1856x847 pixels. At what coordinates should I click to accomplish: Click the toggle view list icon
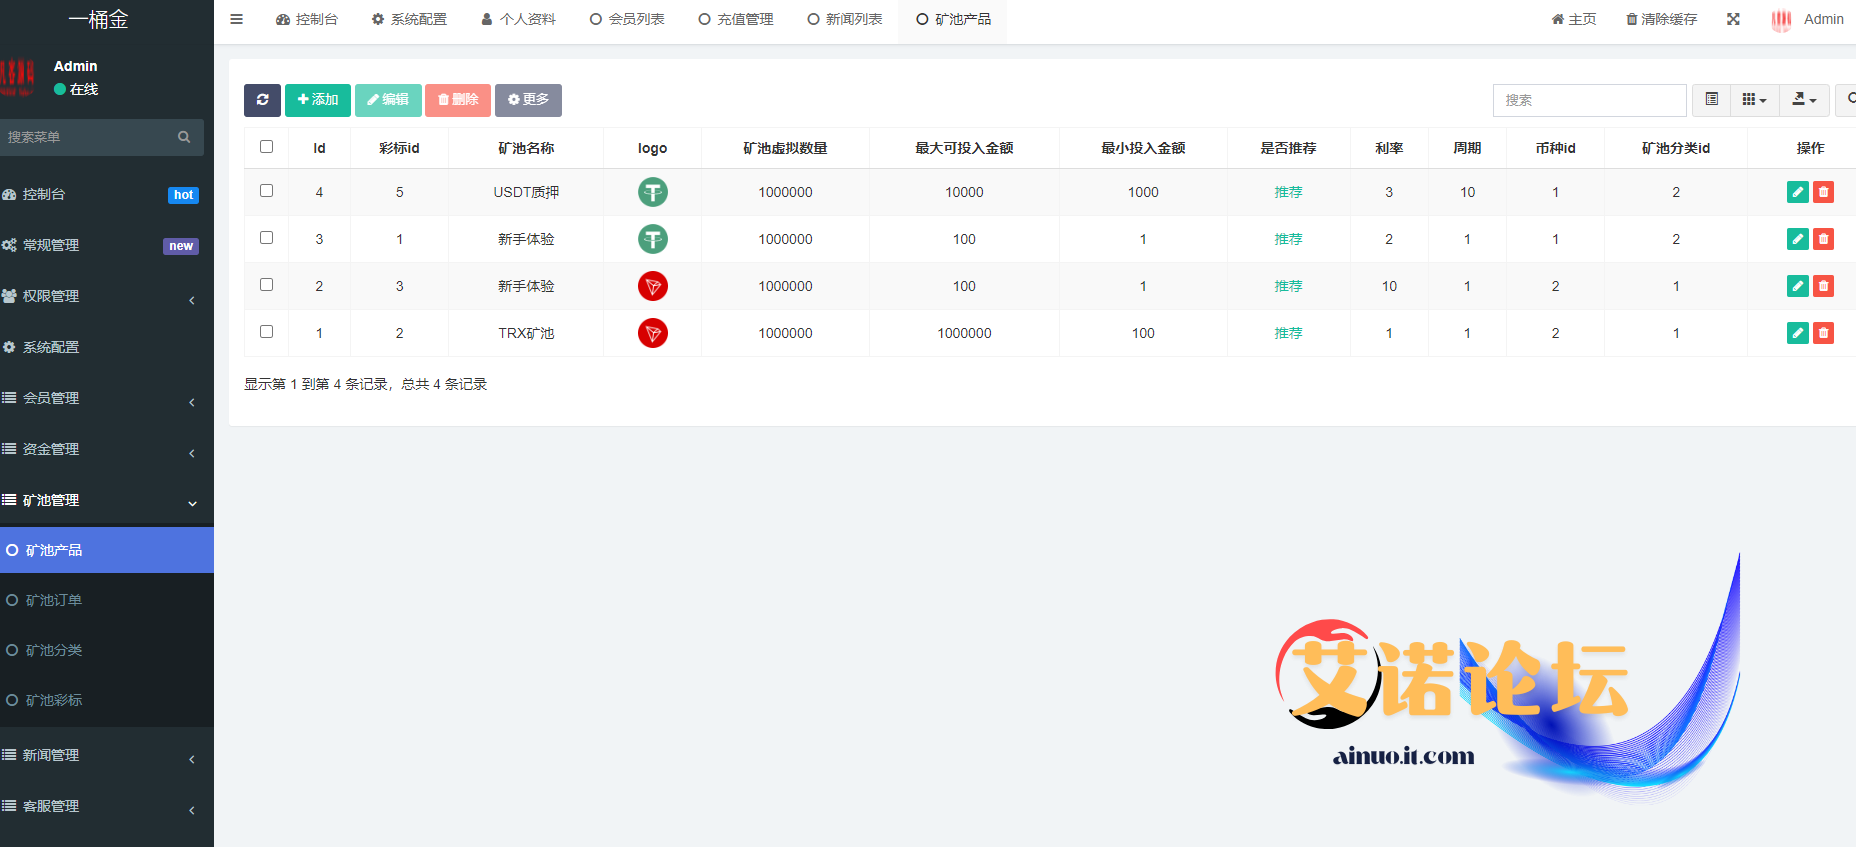click(x=1711, y=100)
